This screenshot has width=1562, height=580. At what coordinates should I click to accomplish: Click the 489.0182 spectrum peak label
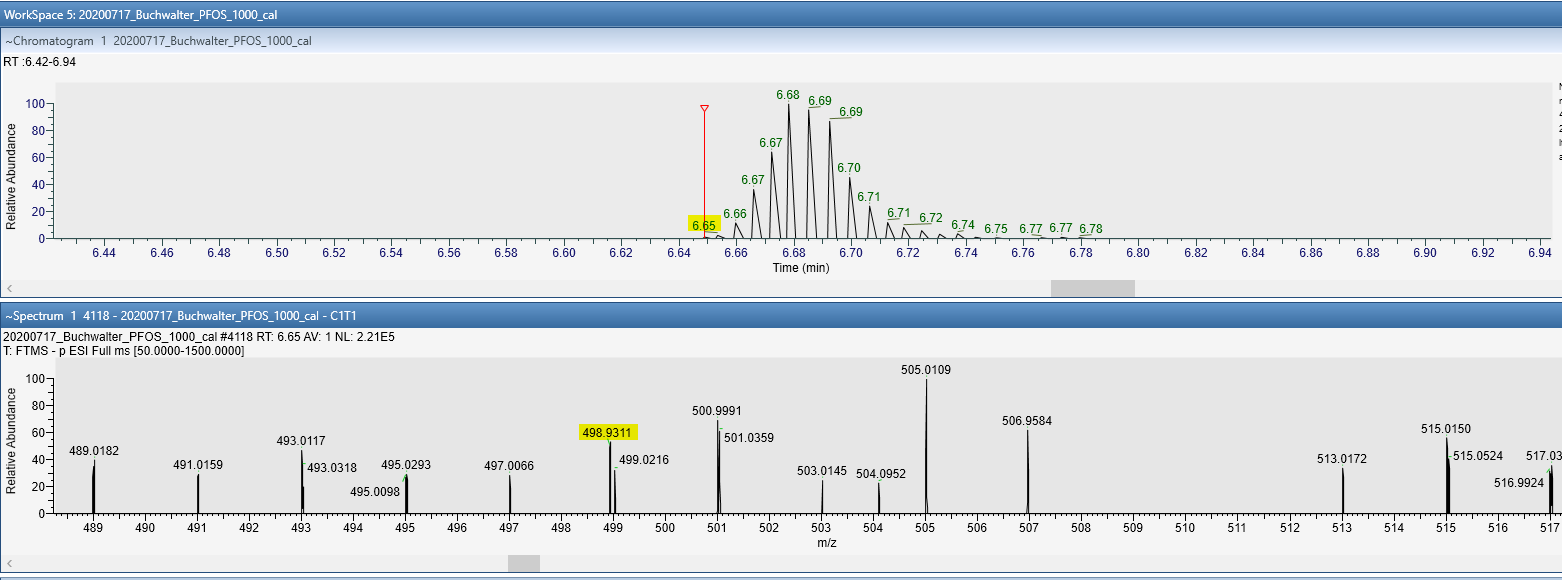point(94,451)
